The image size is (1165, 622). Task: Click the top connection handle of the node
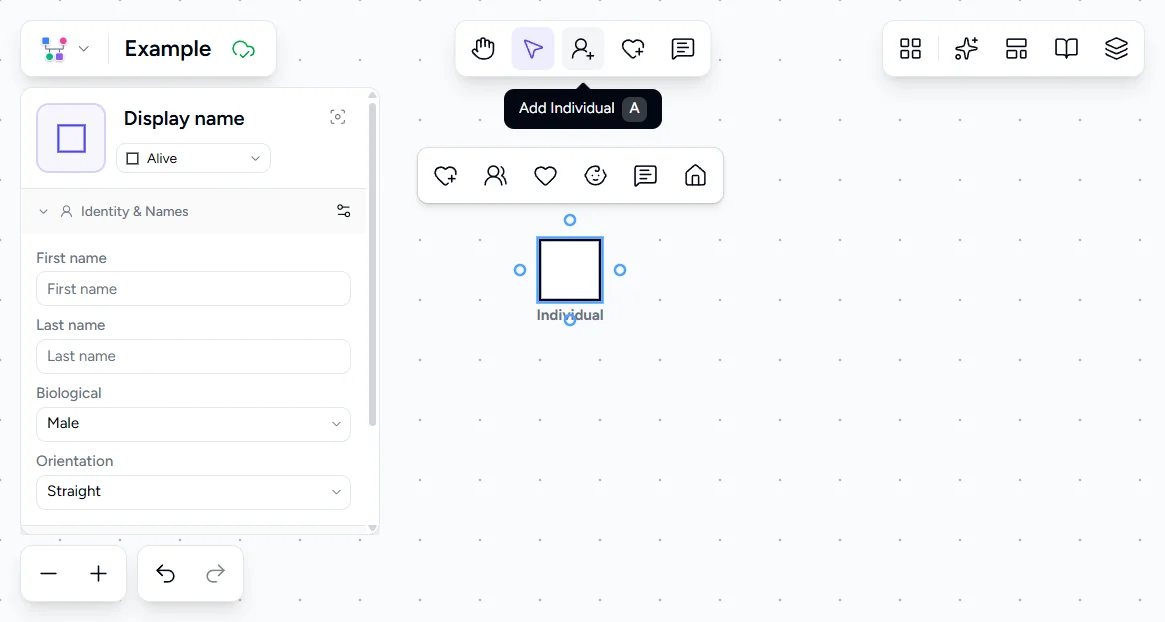pos(570,220)
